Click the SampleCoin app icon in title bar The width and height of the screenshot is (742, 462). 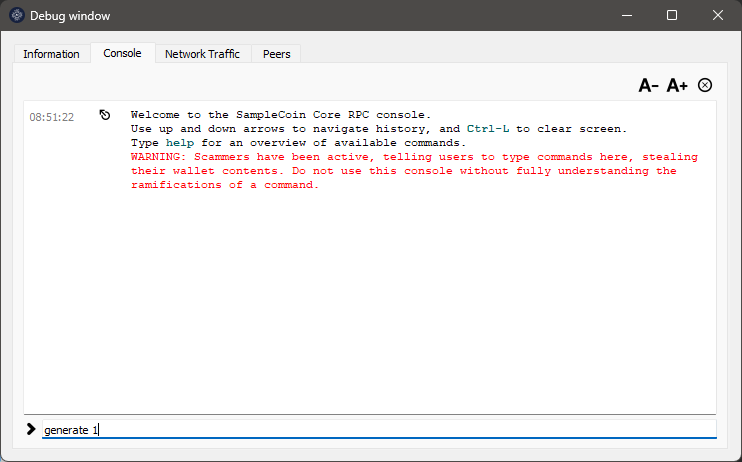tap(16, 16)
